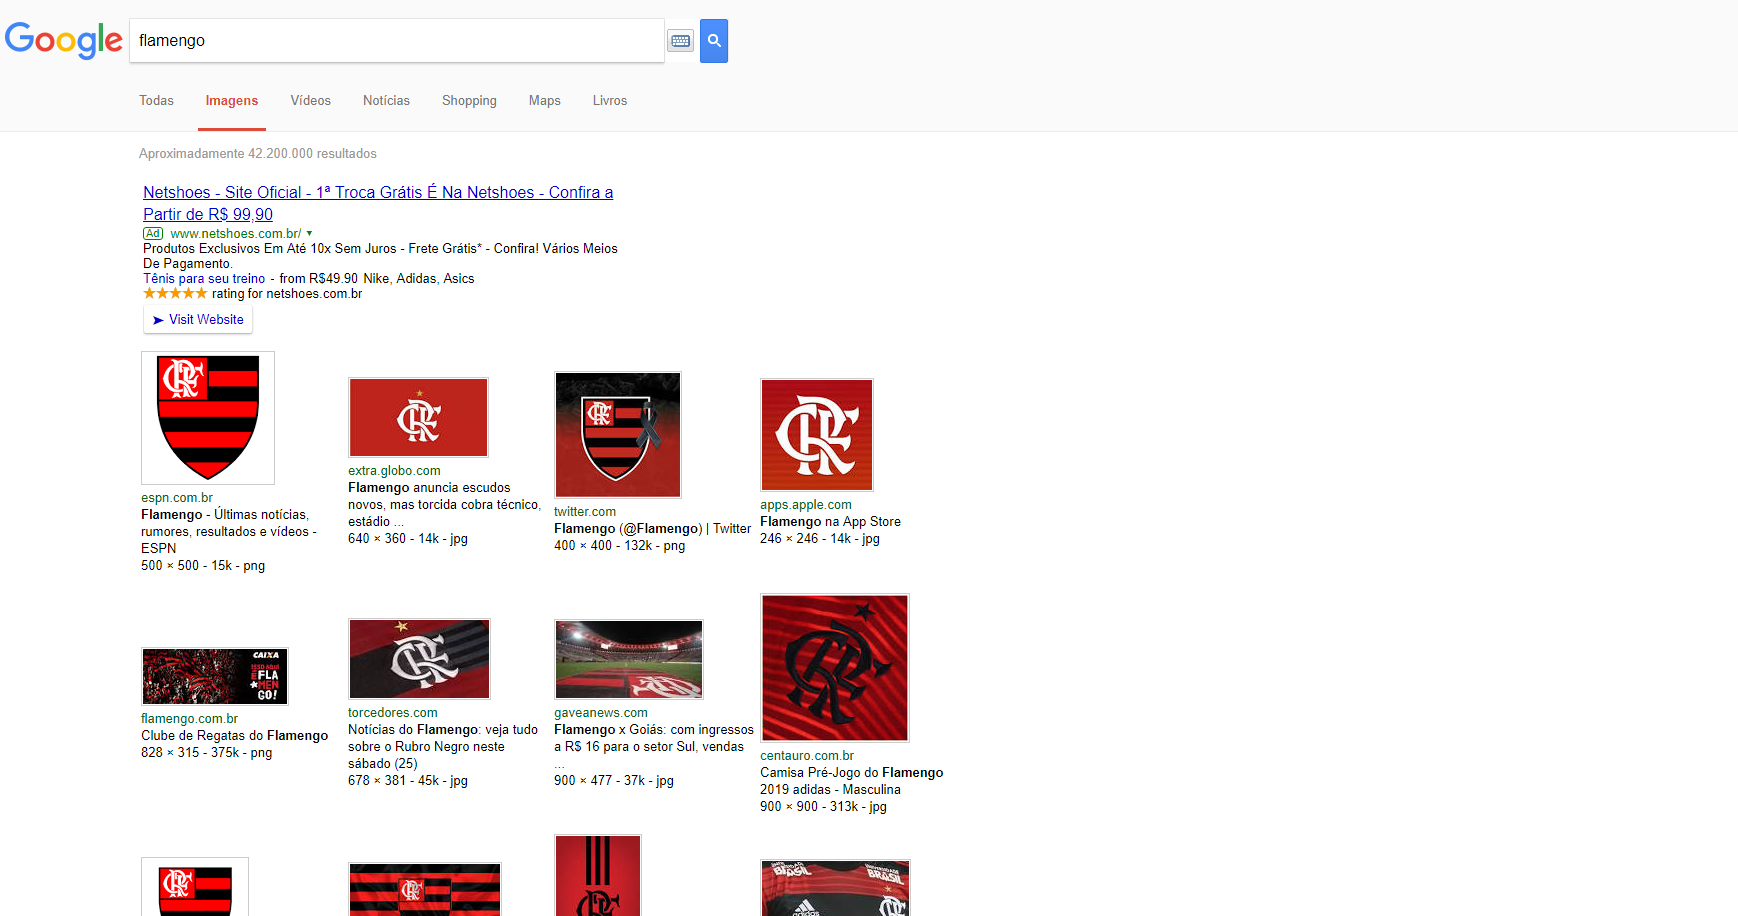Image resolution: width=1738 pixels, height=916 pixels.
Task: Open the on-screen keyboard icon
Action: pos(681,41)
